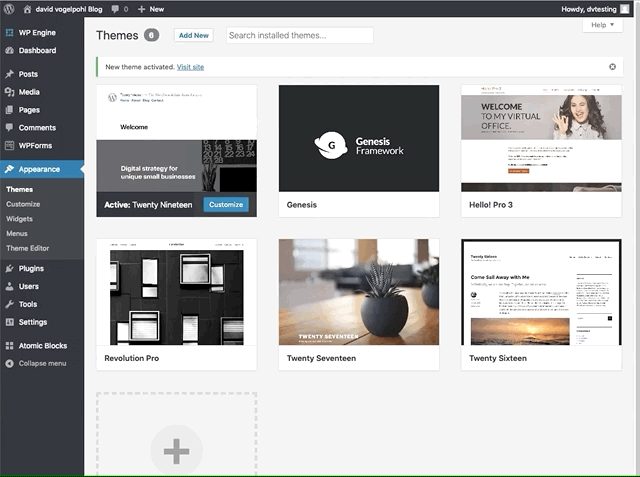The image size is (640, 477).
Task: Select the Twenty Seventeen theme thumbnail
Action: tap(359, 292)
